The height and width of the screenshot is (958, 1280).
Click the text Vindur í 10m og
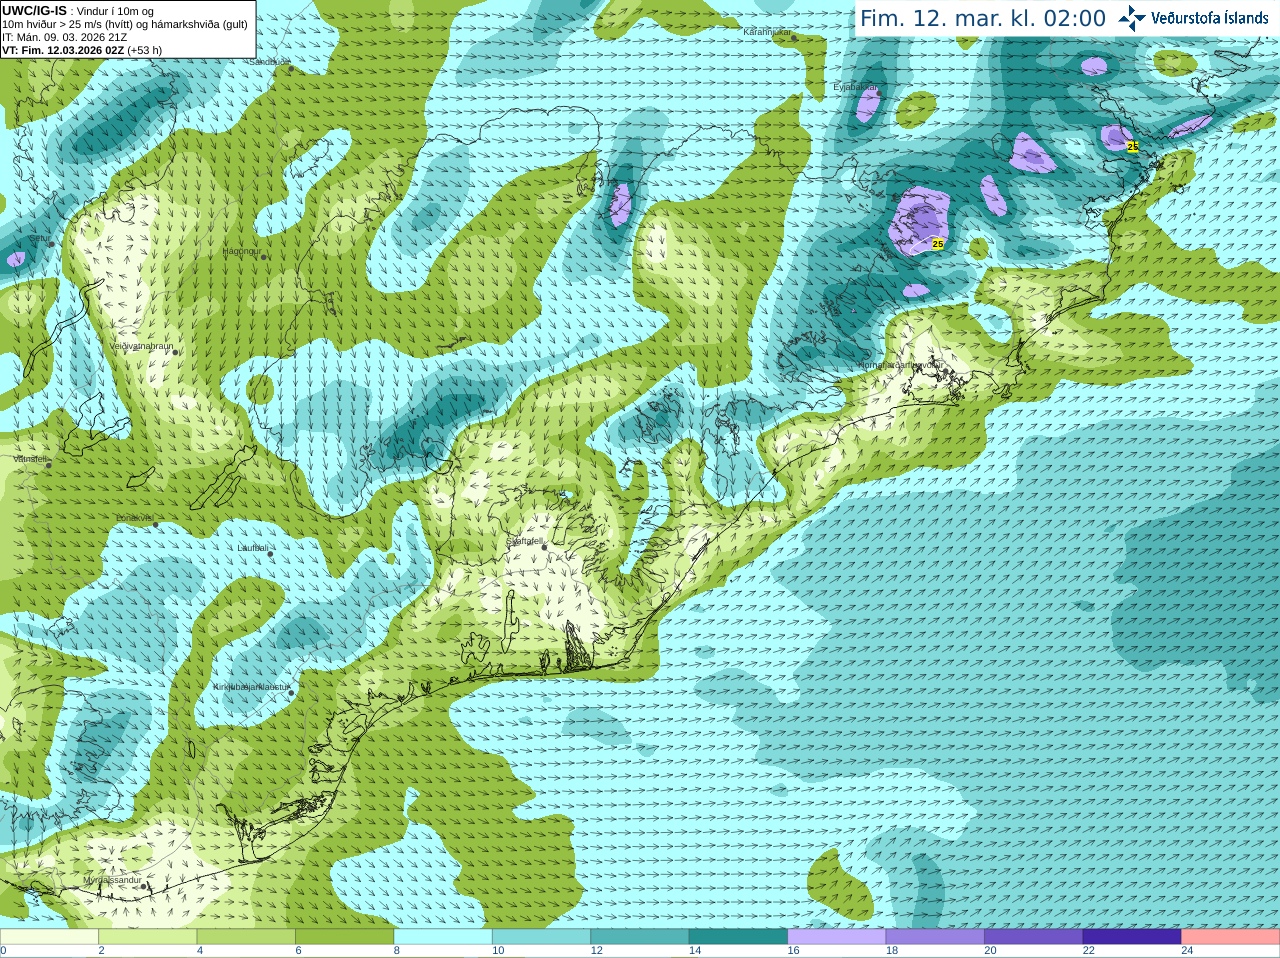[x=115, y=11]
